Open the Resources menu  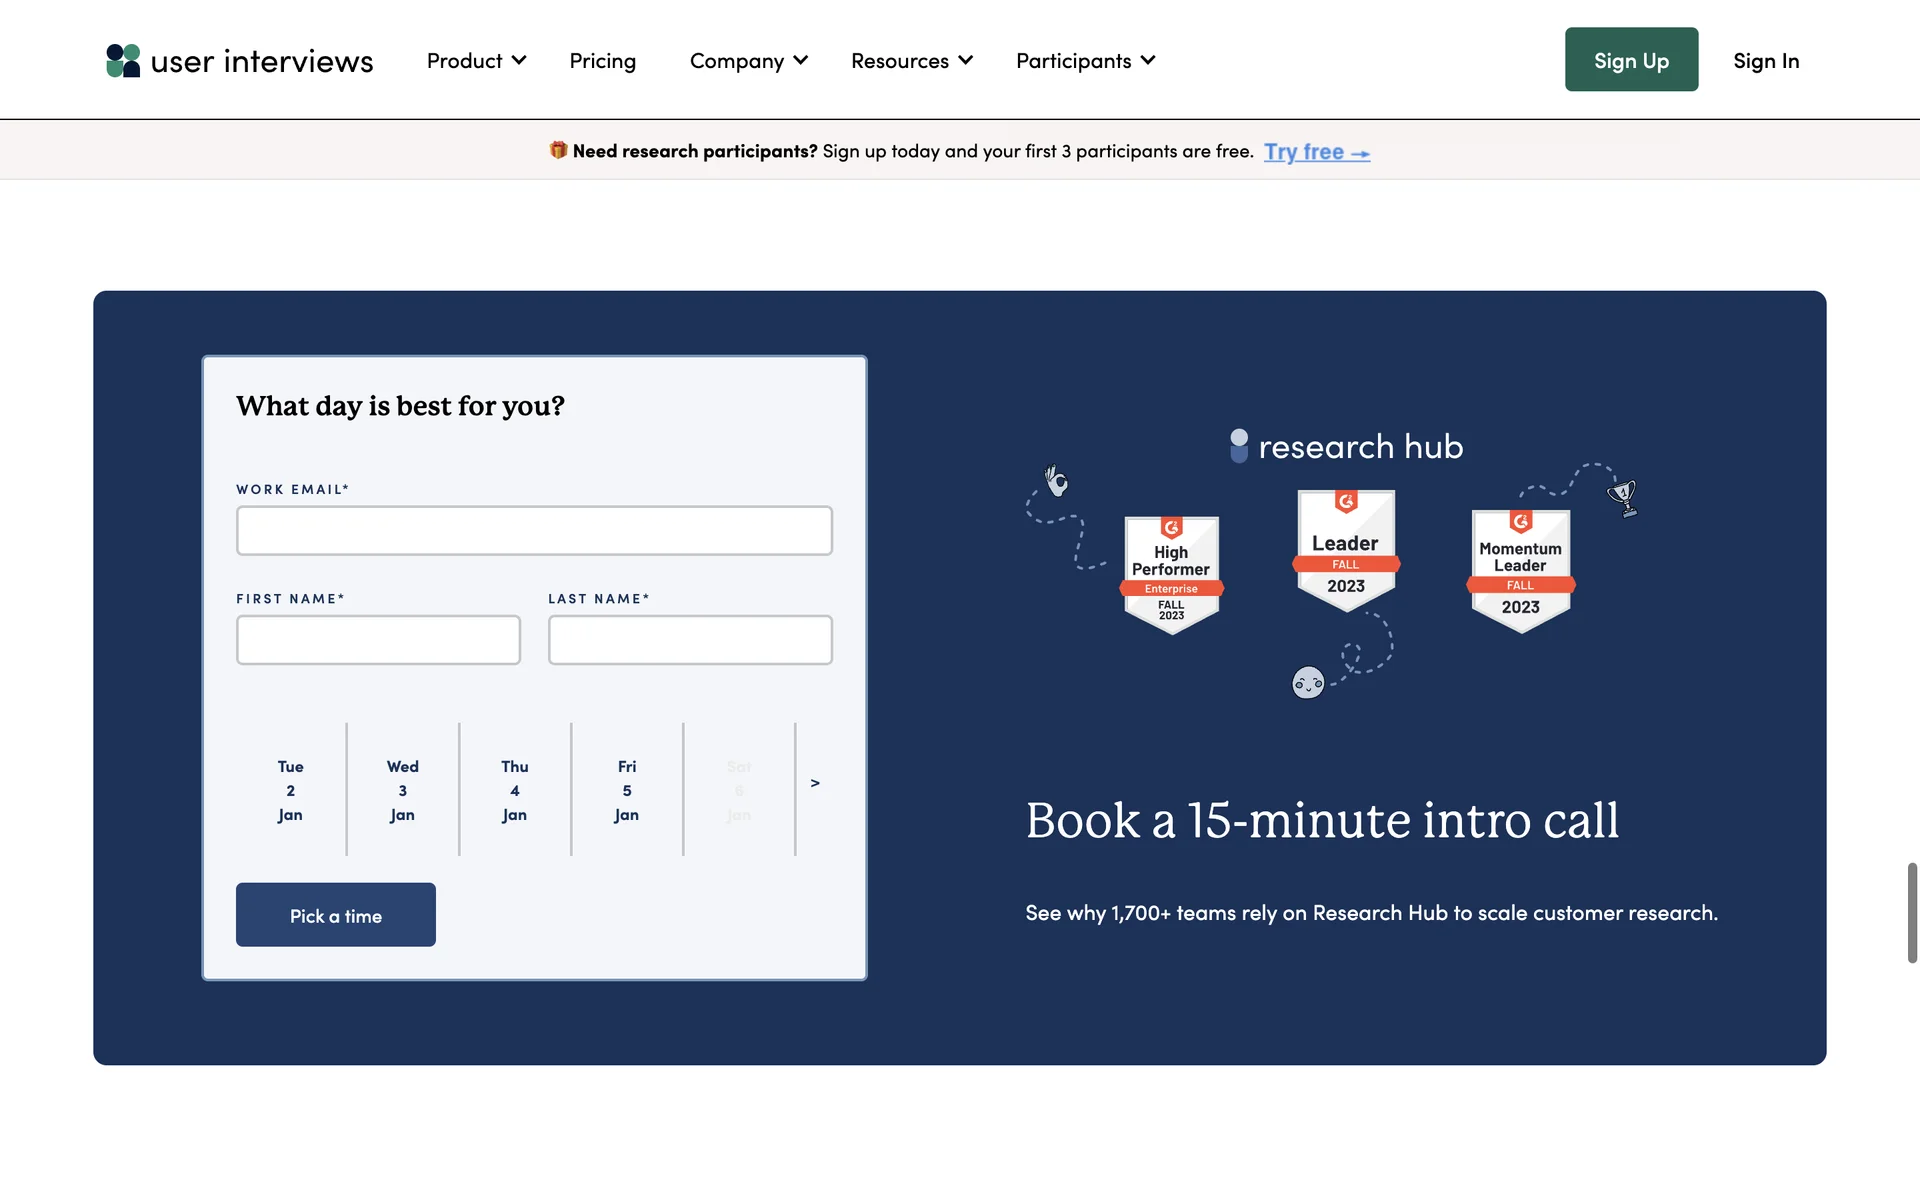click(x=911, y=61)
